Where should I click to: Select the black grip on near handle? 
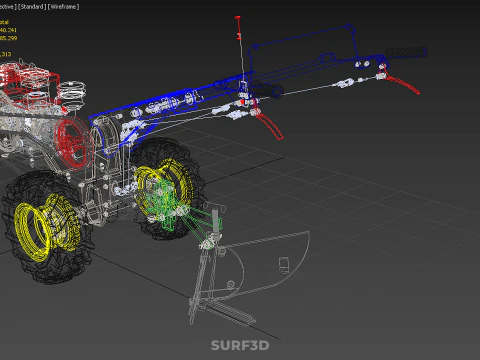[267, 89]
